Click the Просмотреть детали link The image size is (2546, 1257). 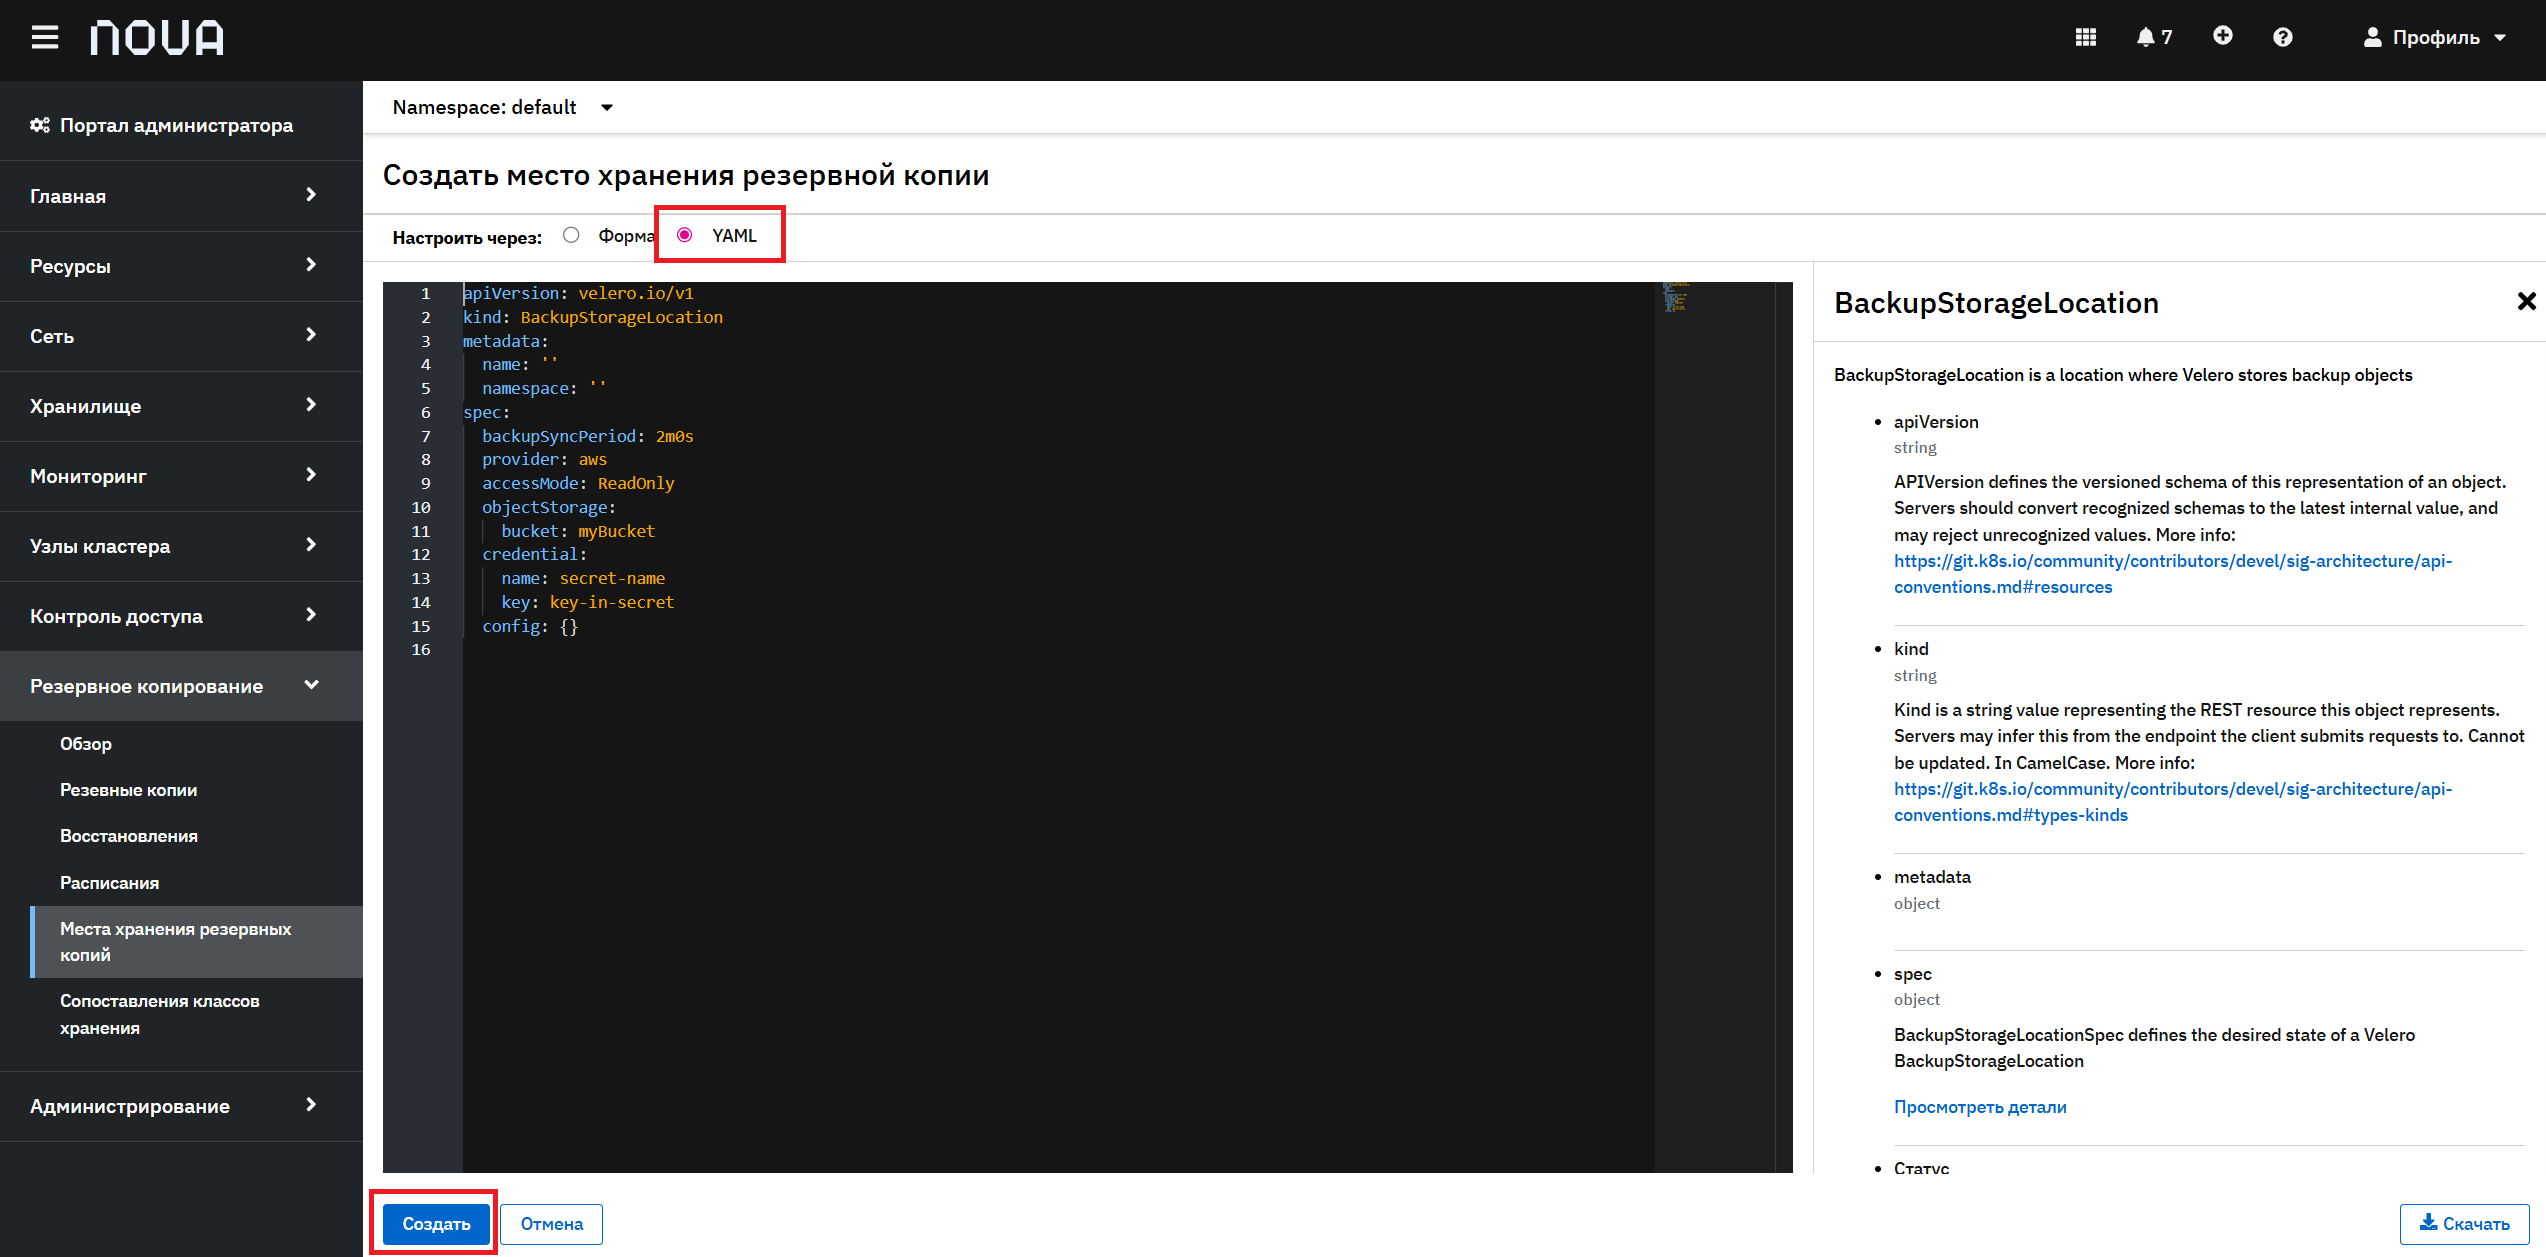(x=1980, y=1107)
